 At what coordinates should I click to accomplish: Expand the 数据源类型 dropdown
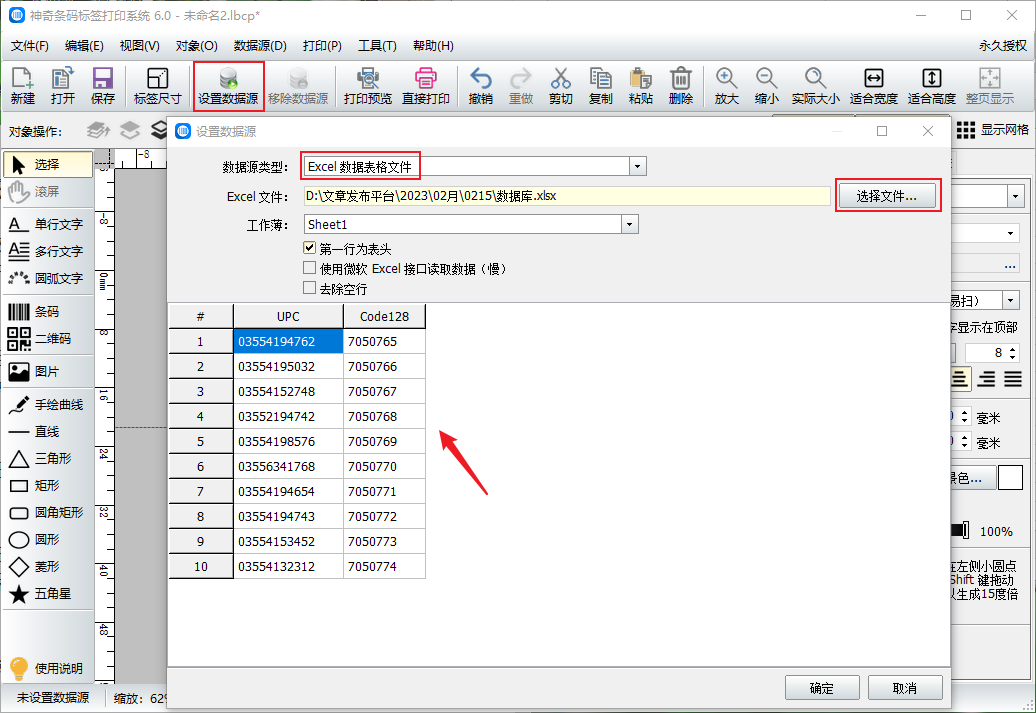click(x=638, y=166)
